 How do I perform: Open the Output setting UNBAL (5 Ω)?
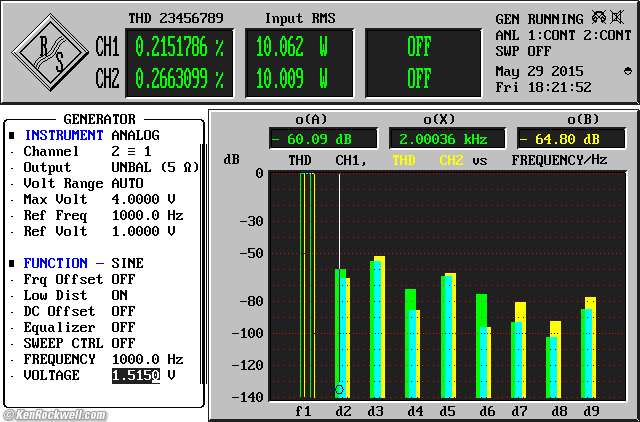pyautogui.click(x=155, y=167)
